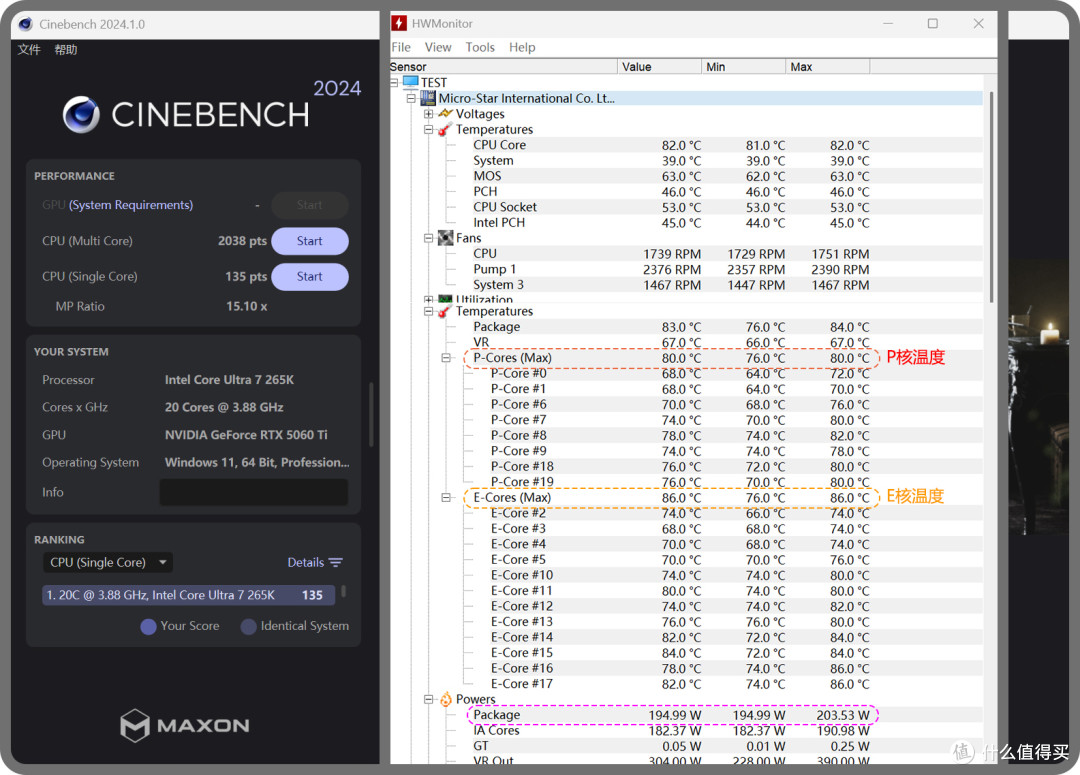Click the Value column header
The width and height of the screenshot is (1080, 775).
tap(659, 67)
